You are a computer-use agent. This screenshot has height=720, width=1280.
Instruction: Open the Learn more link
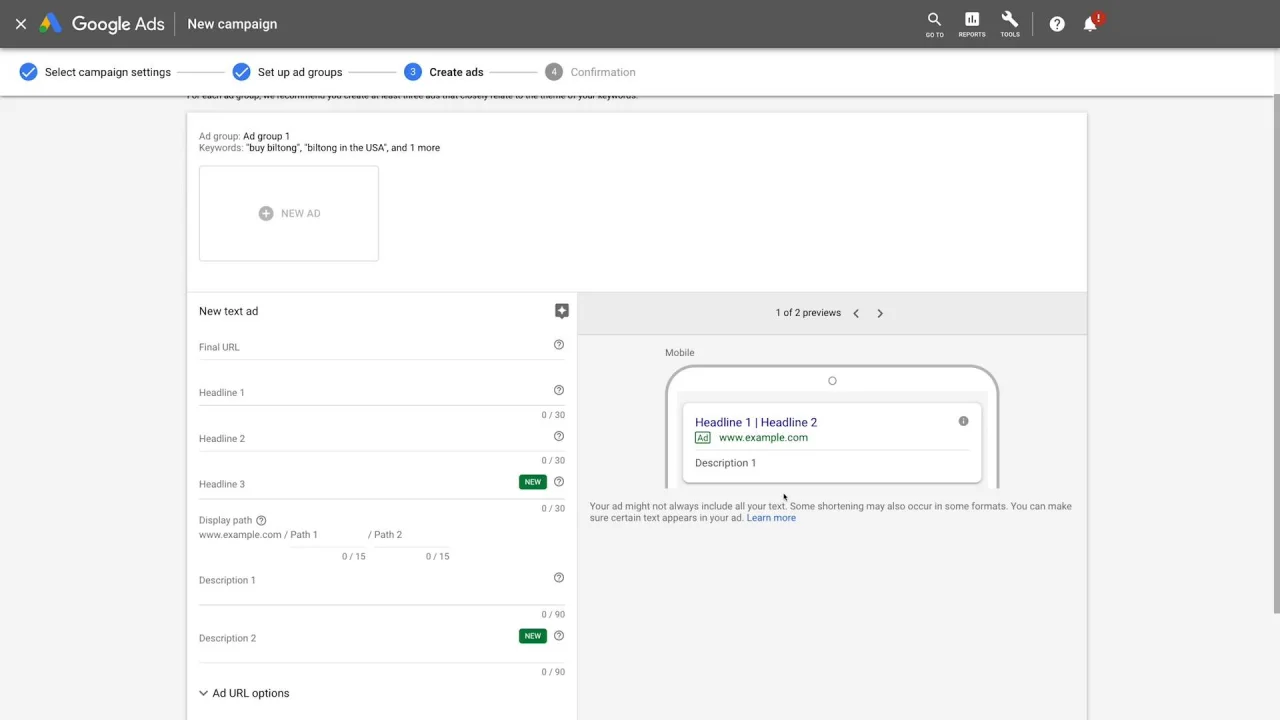pyautogui.click(x=771, y=518)
